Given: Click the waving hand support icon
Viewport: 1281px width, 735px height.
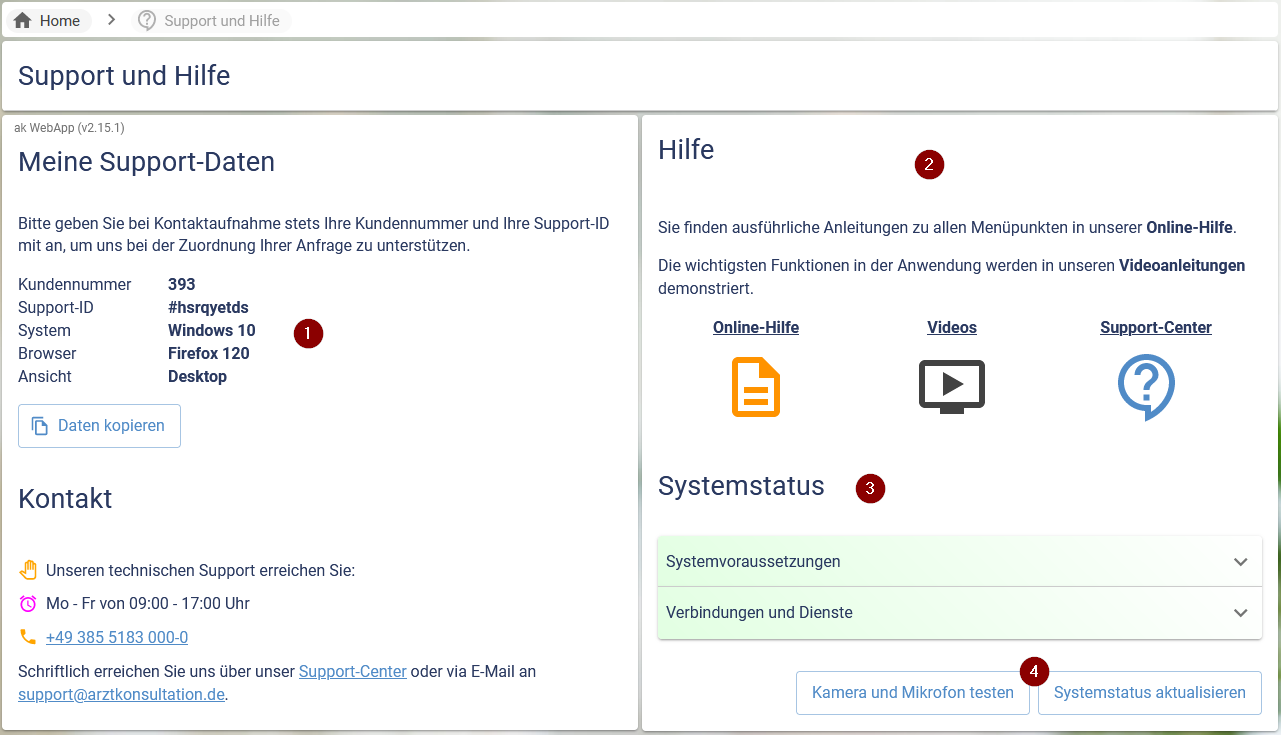Looking at the screenshot, I should coord(28,571).
